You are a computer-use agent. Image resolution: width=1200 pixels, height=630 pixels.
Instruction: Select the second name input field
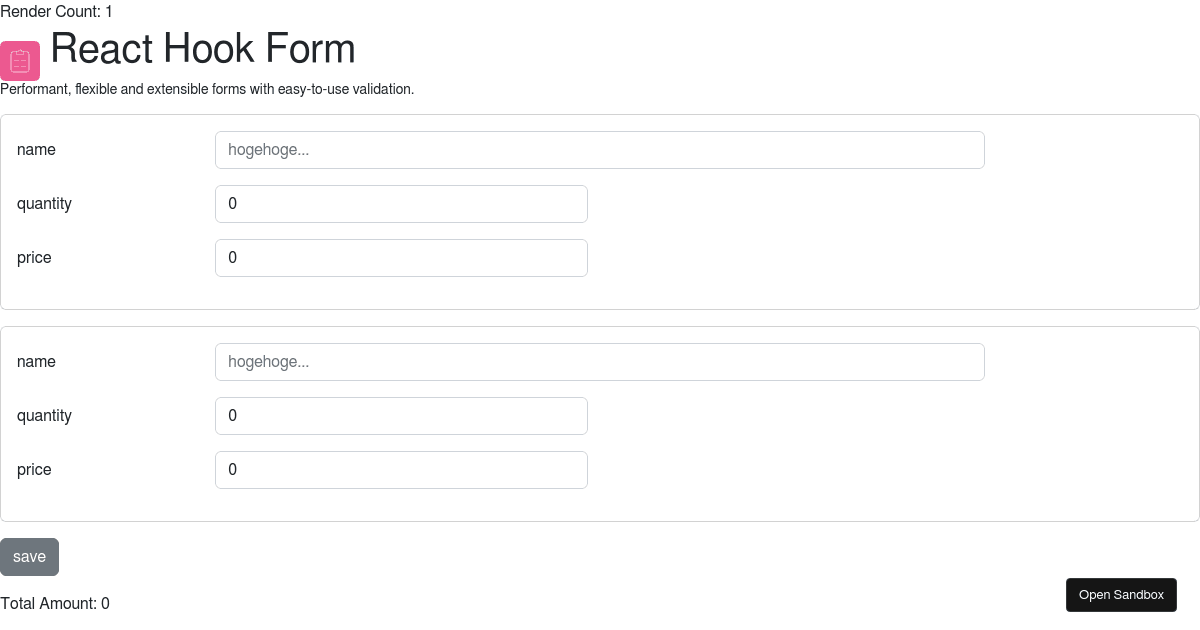600,362
